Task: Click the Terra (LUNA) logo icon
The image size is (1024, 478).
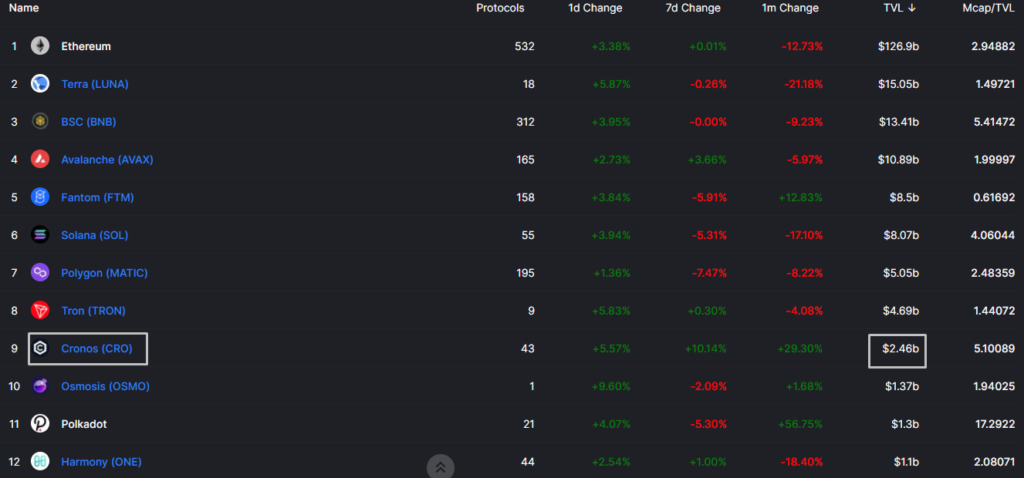Action: [x=40, y=84]
